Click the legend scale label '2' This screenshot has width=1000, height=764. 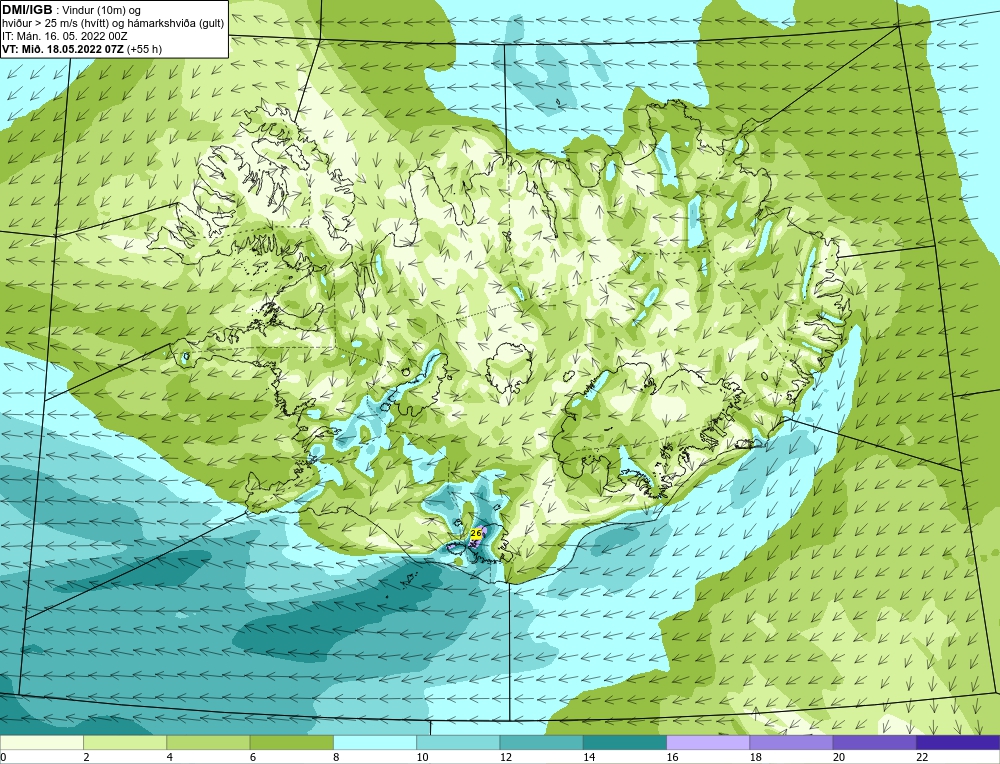click(86, 757)
